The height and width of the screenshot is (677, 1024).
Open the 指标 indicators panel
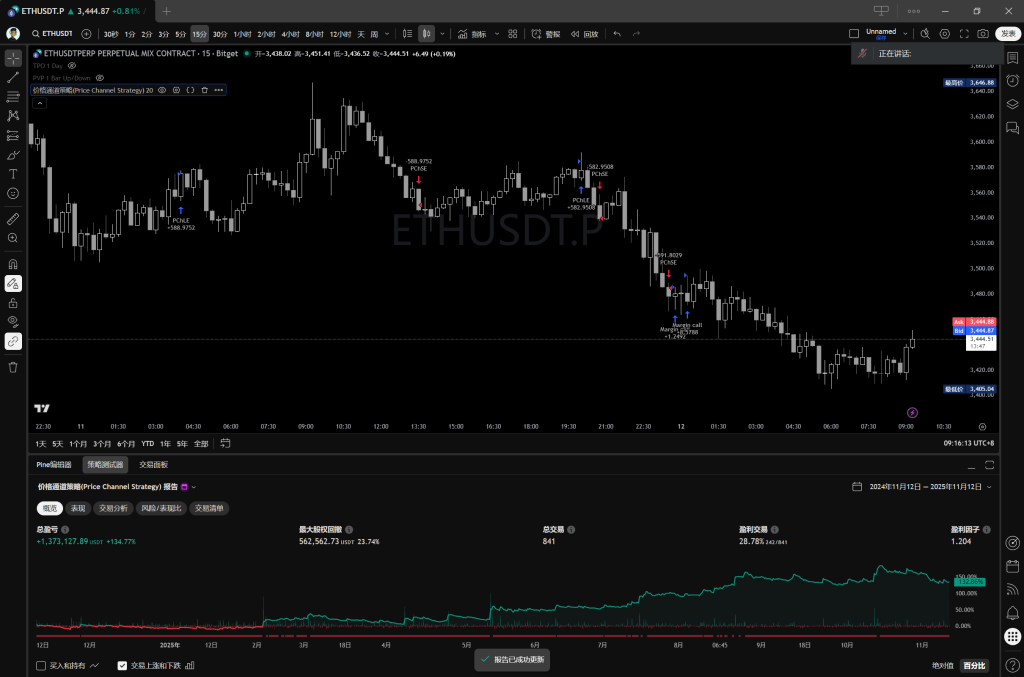[471, 33]
